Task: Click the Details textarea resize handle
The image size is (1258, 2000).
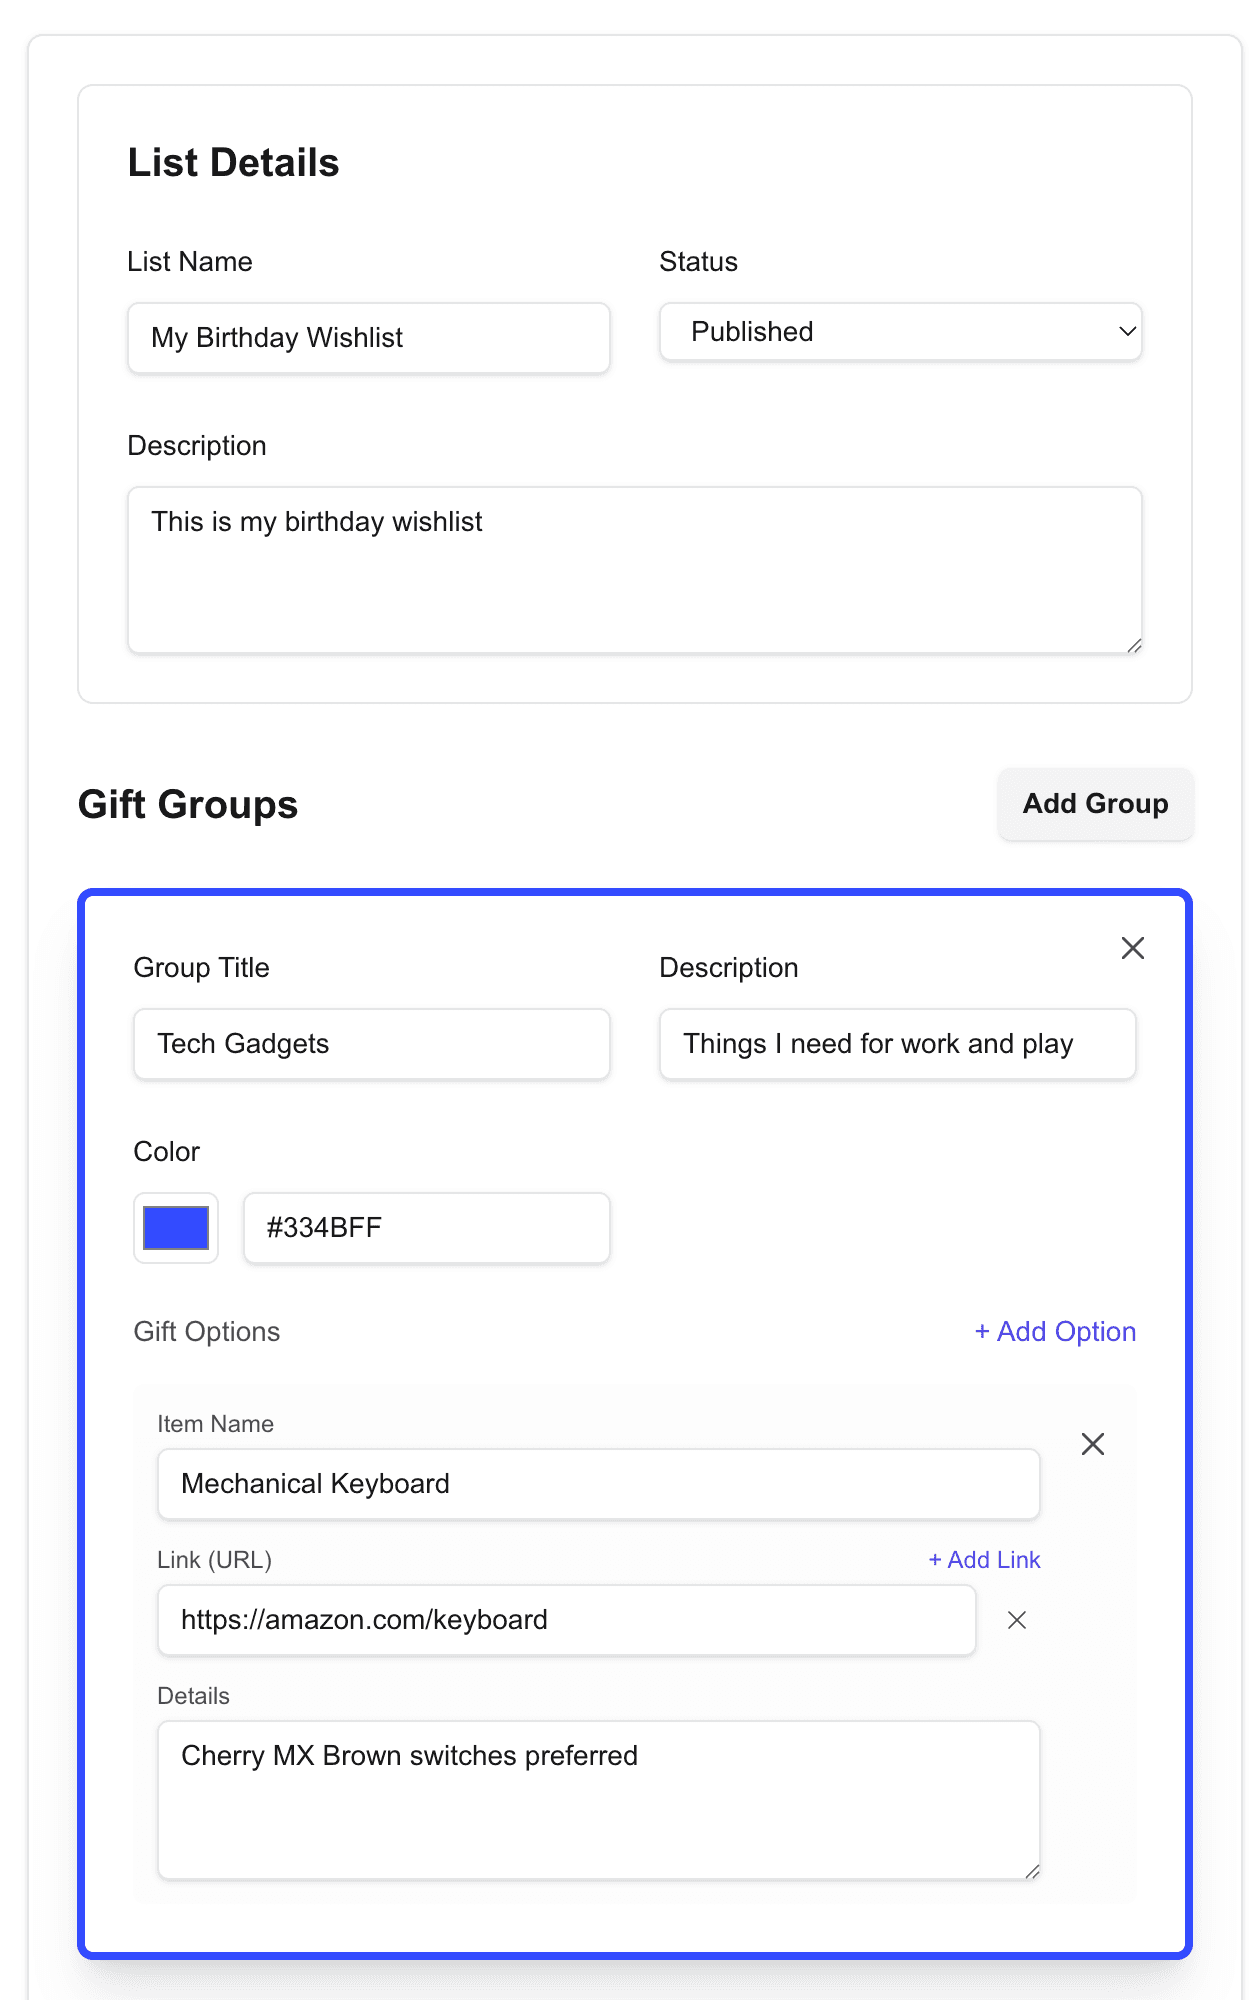Action: point(1032,1872)
